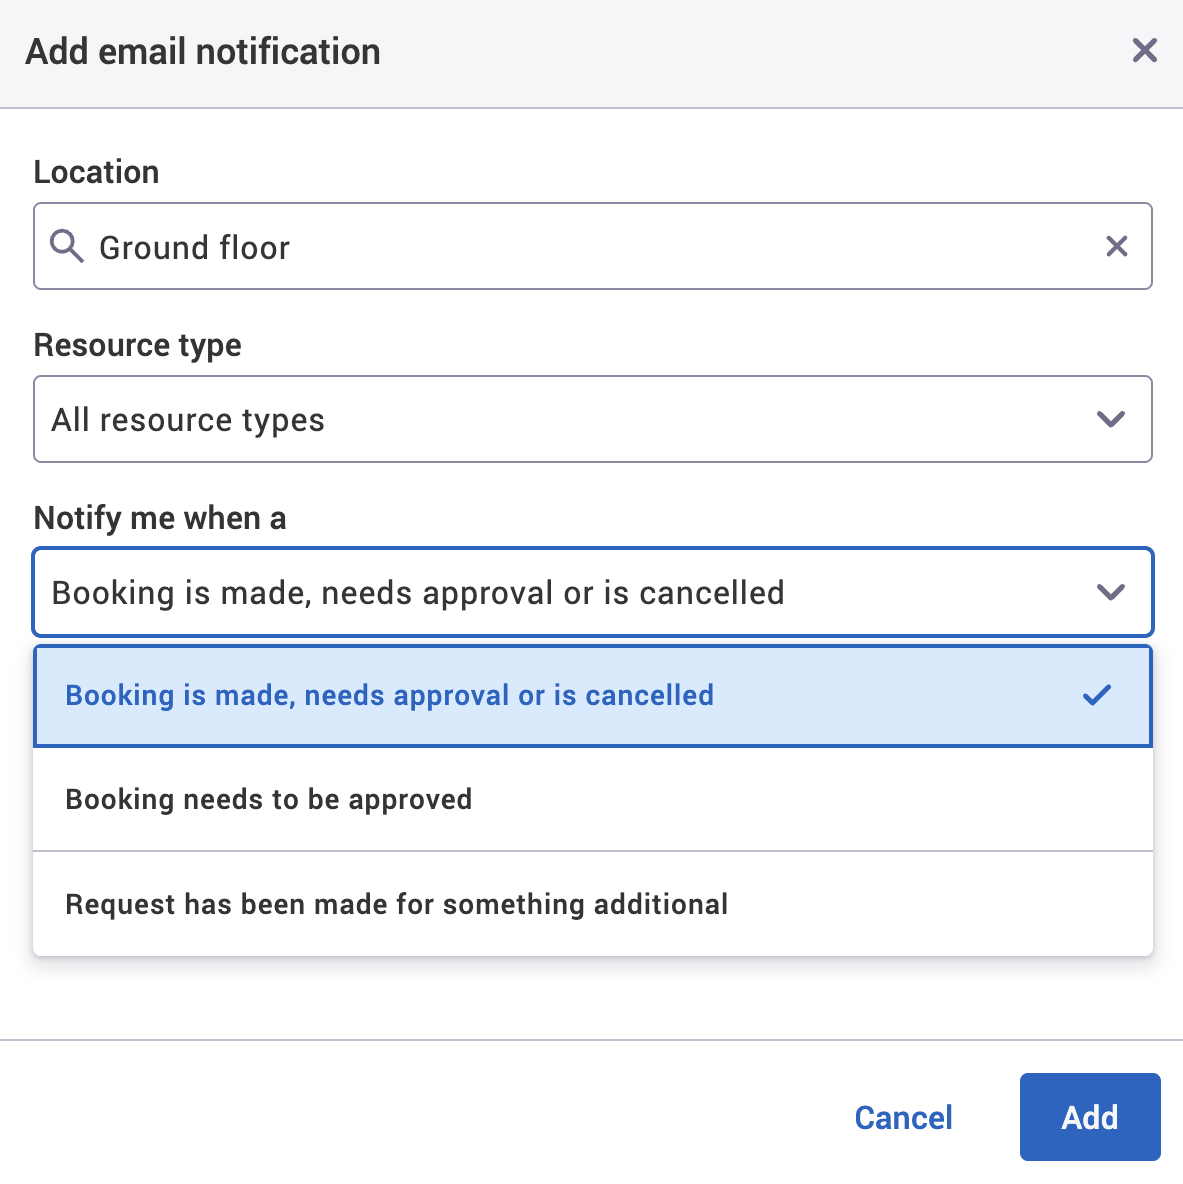Click the Location field label

96,171
